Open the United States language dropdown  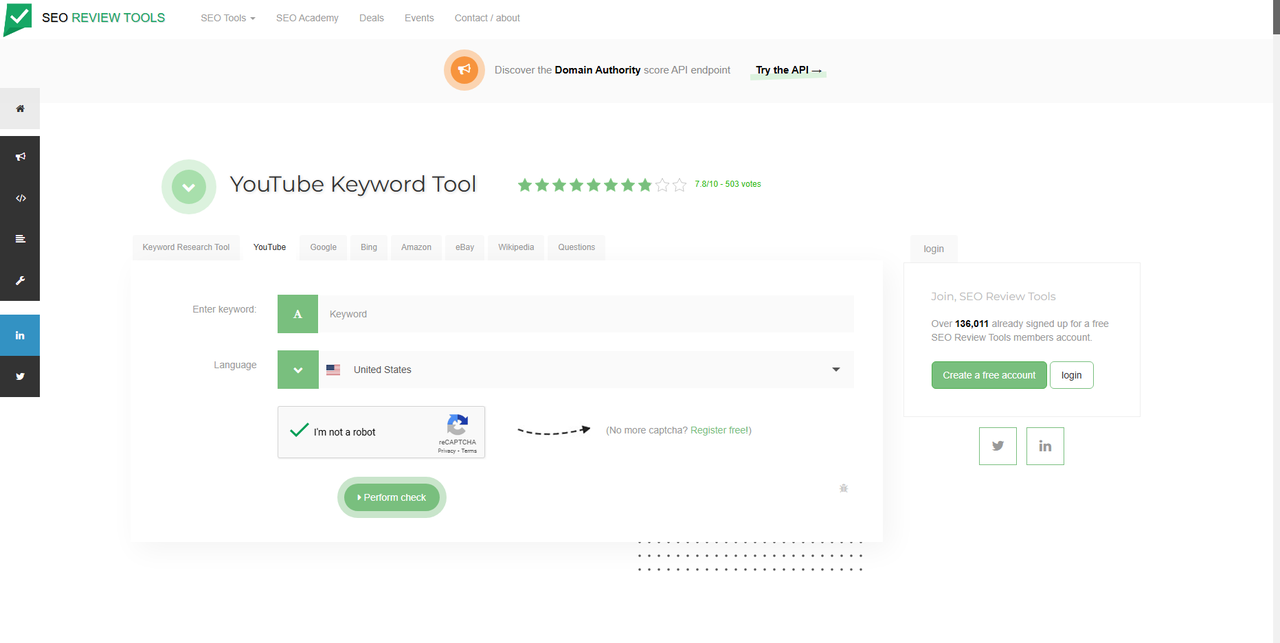click(x=585, y=370)
